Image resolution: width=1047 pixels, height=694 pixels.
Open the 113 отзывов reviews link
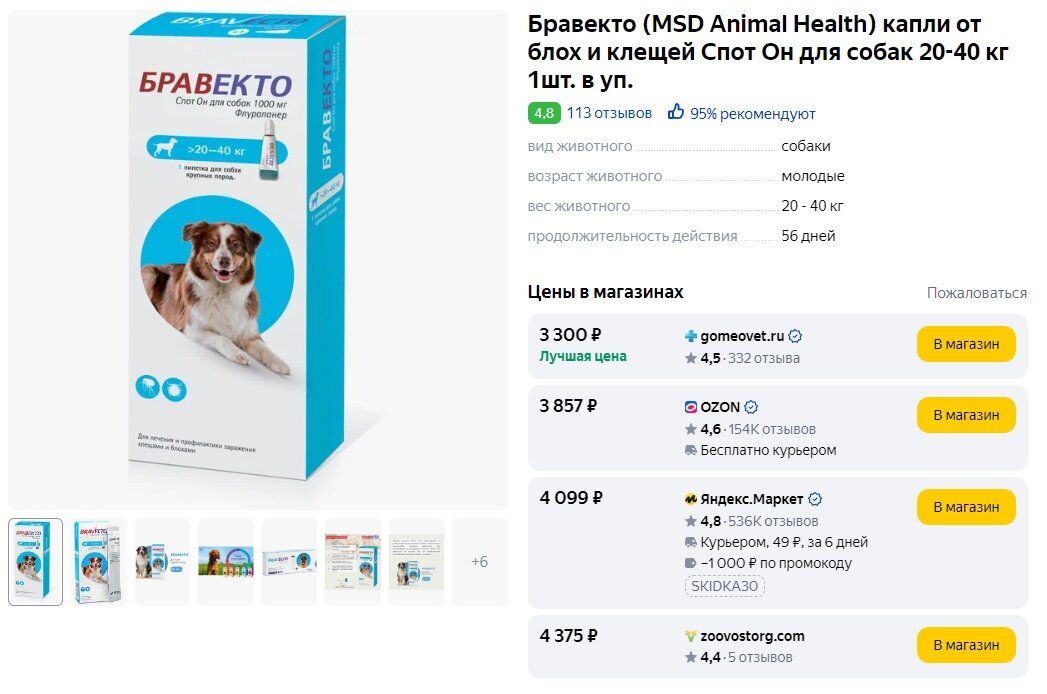pyautogui.click(x=609, y=113)
